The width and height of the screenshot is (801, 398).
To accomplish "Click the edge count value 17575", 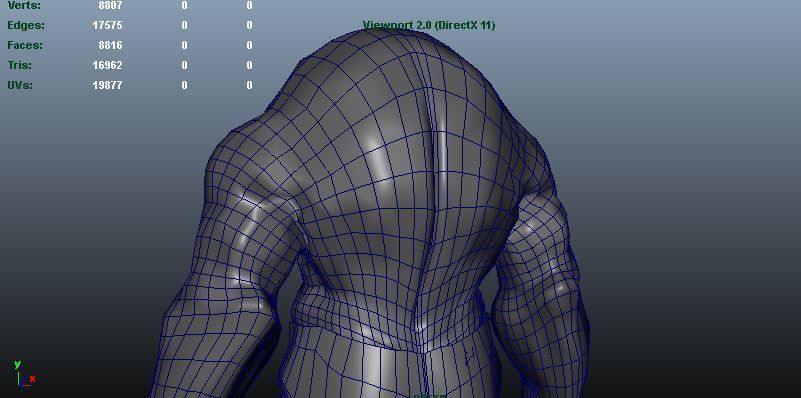I will [x=107, y=25].
